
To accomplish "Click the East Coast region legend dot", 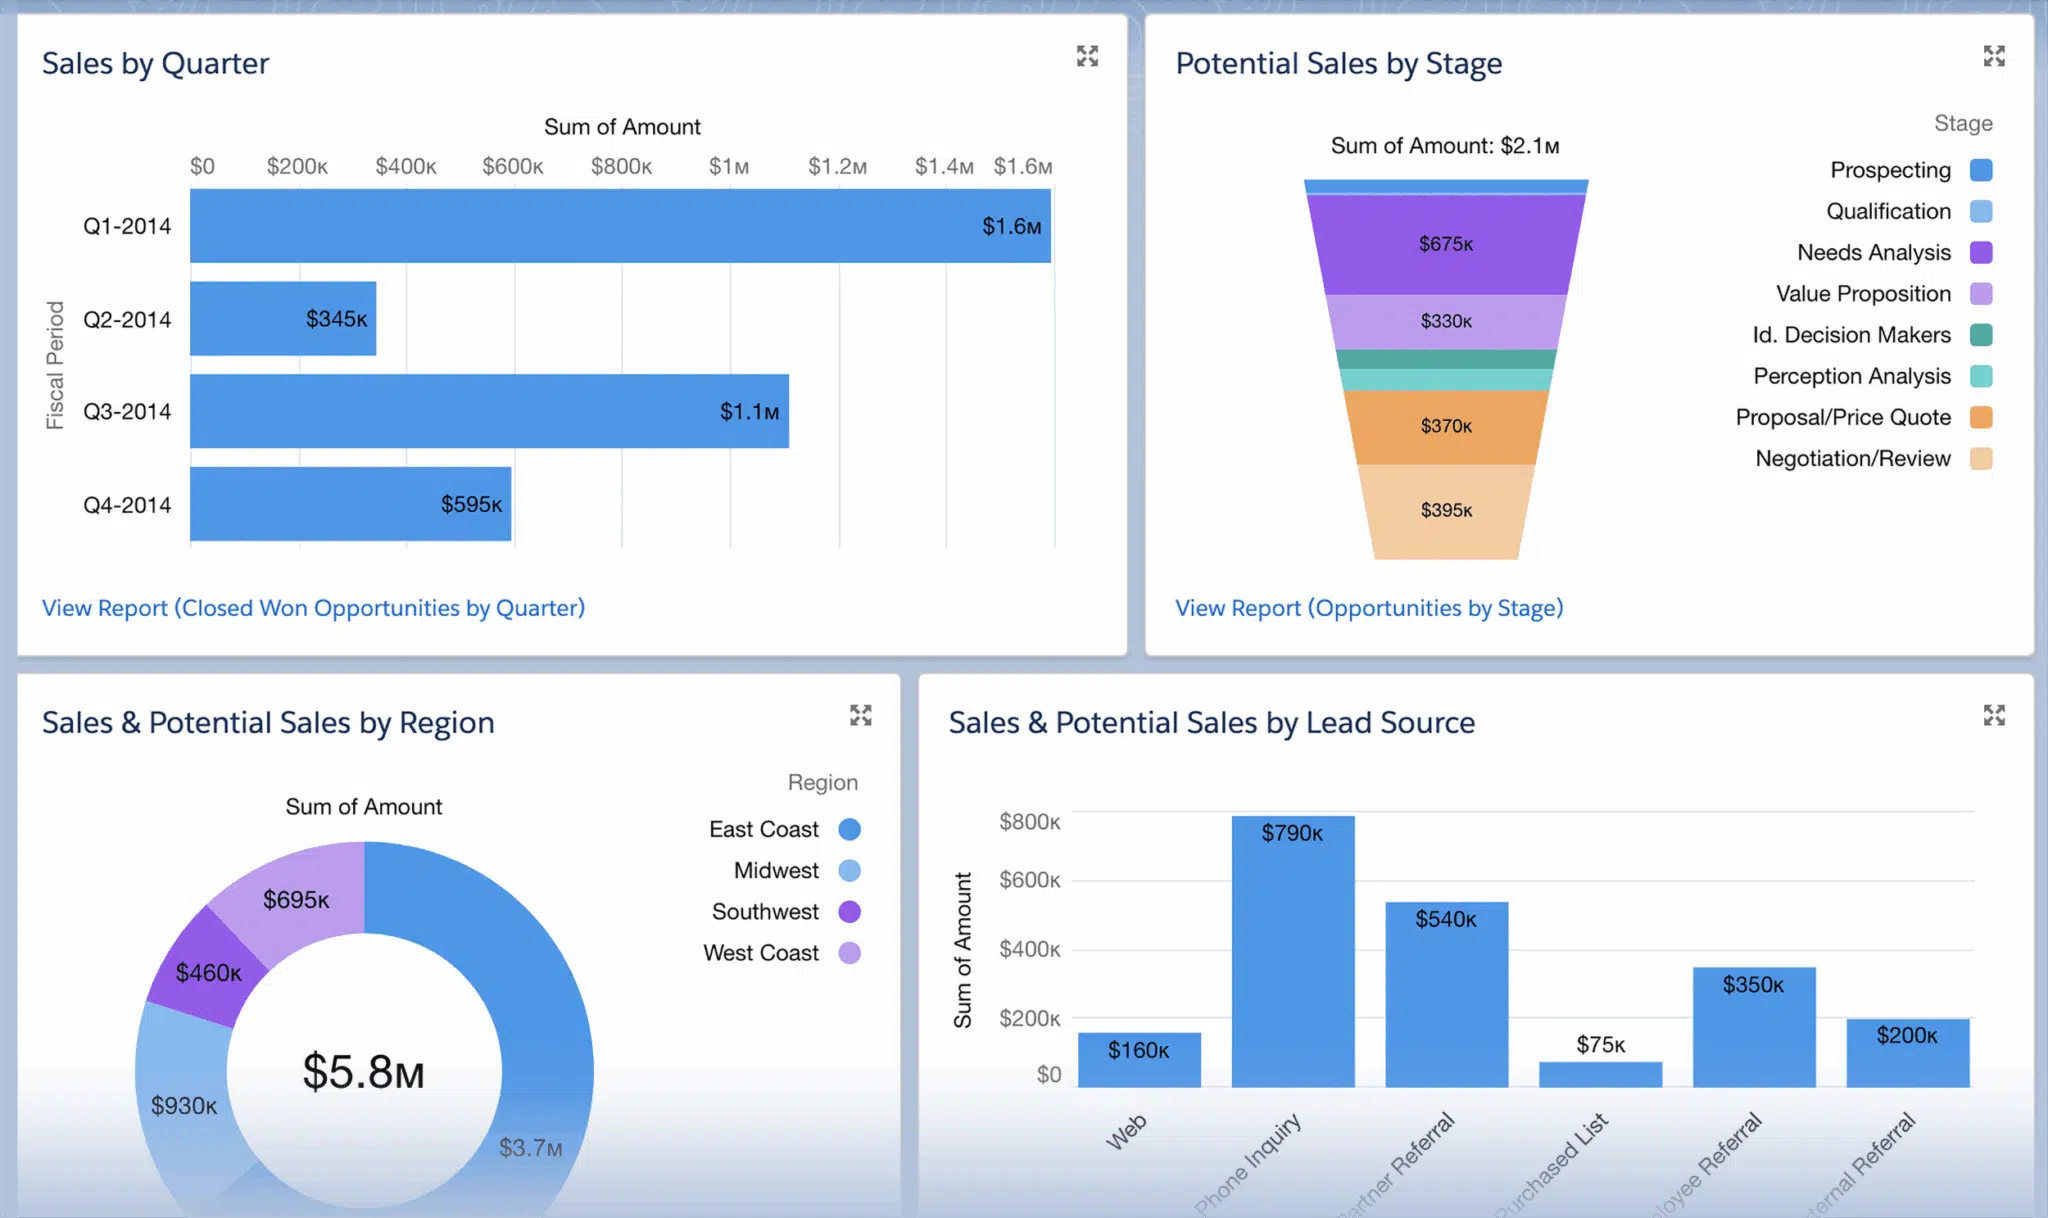I will 849,829.
